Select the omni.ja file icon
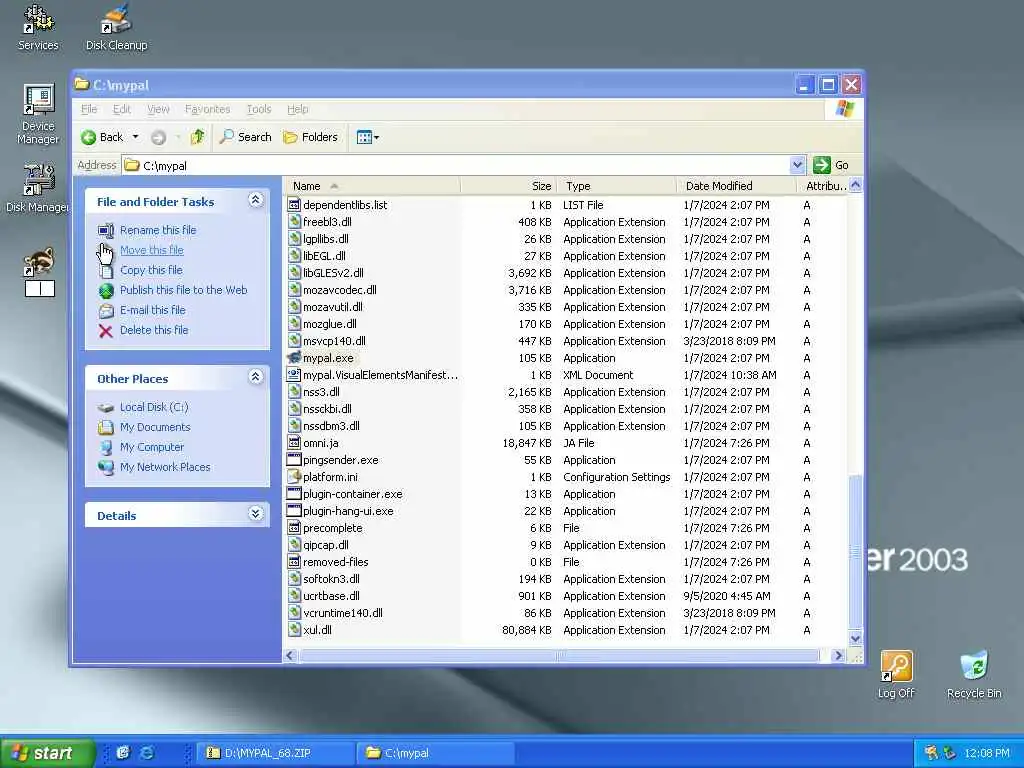This screenshot has height=768, width=1024. pyautogui.click(x=294, y=443)
